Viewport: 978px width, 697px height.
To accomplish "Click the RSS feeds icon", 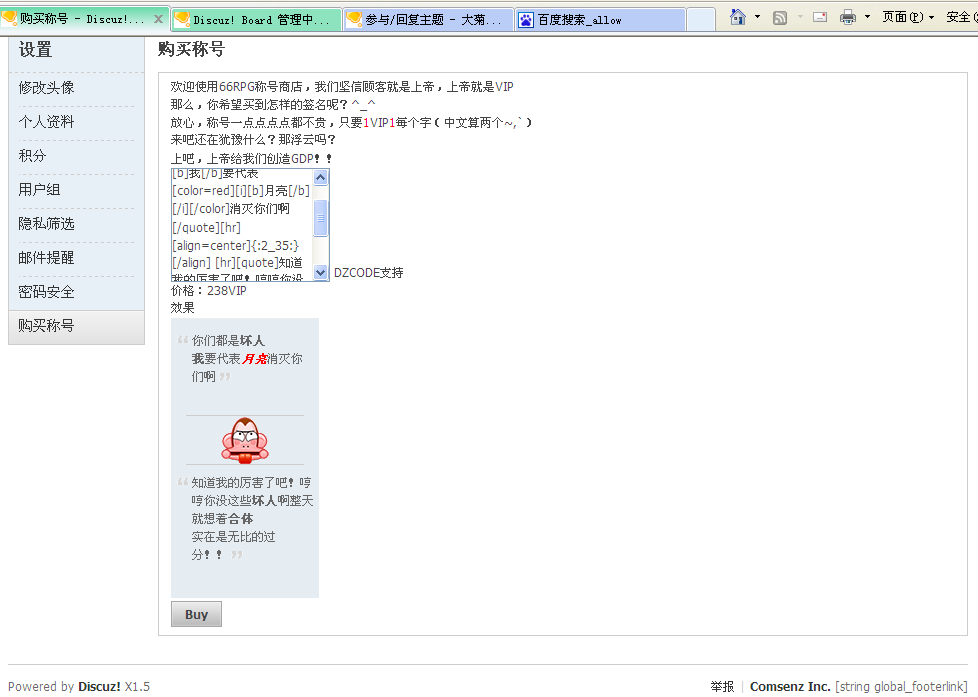I will (780, 17).
